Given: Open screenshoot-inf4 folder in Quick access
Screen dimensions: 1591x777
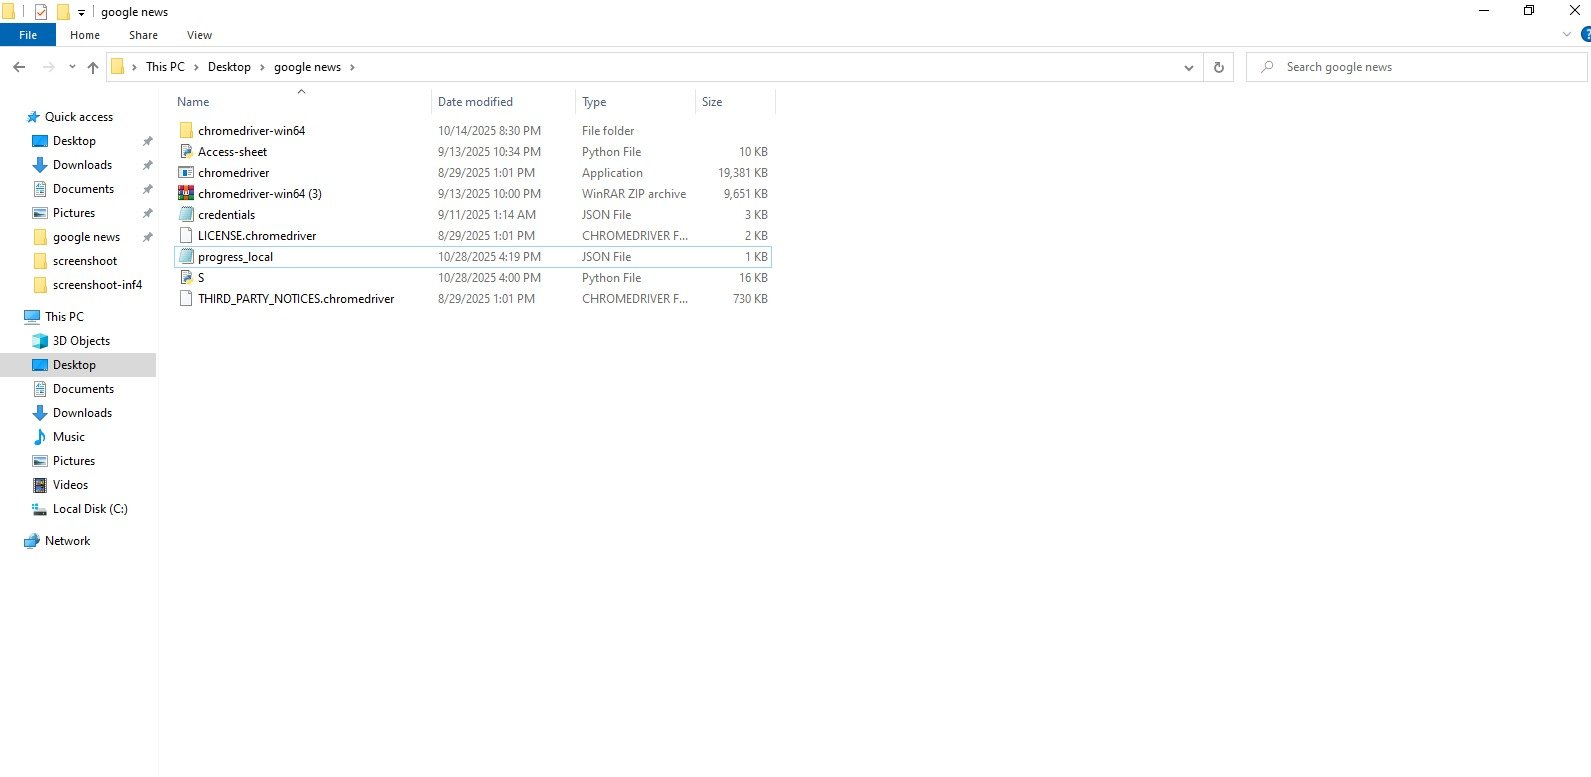Looking at the screenshot, I should click(x=97, y=285).
